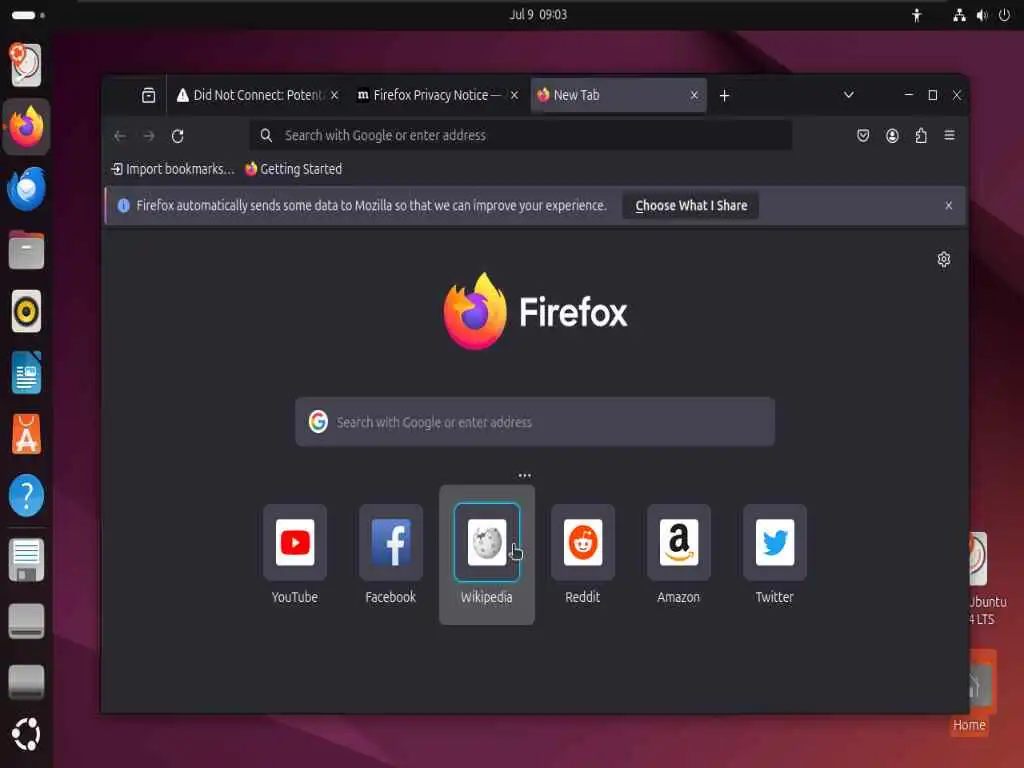Open Activities workspace indicator in top bar
The height and width of the screenshot is (768, 1024).
click(28, 15)
